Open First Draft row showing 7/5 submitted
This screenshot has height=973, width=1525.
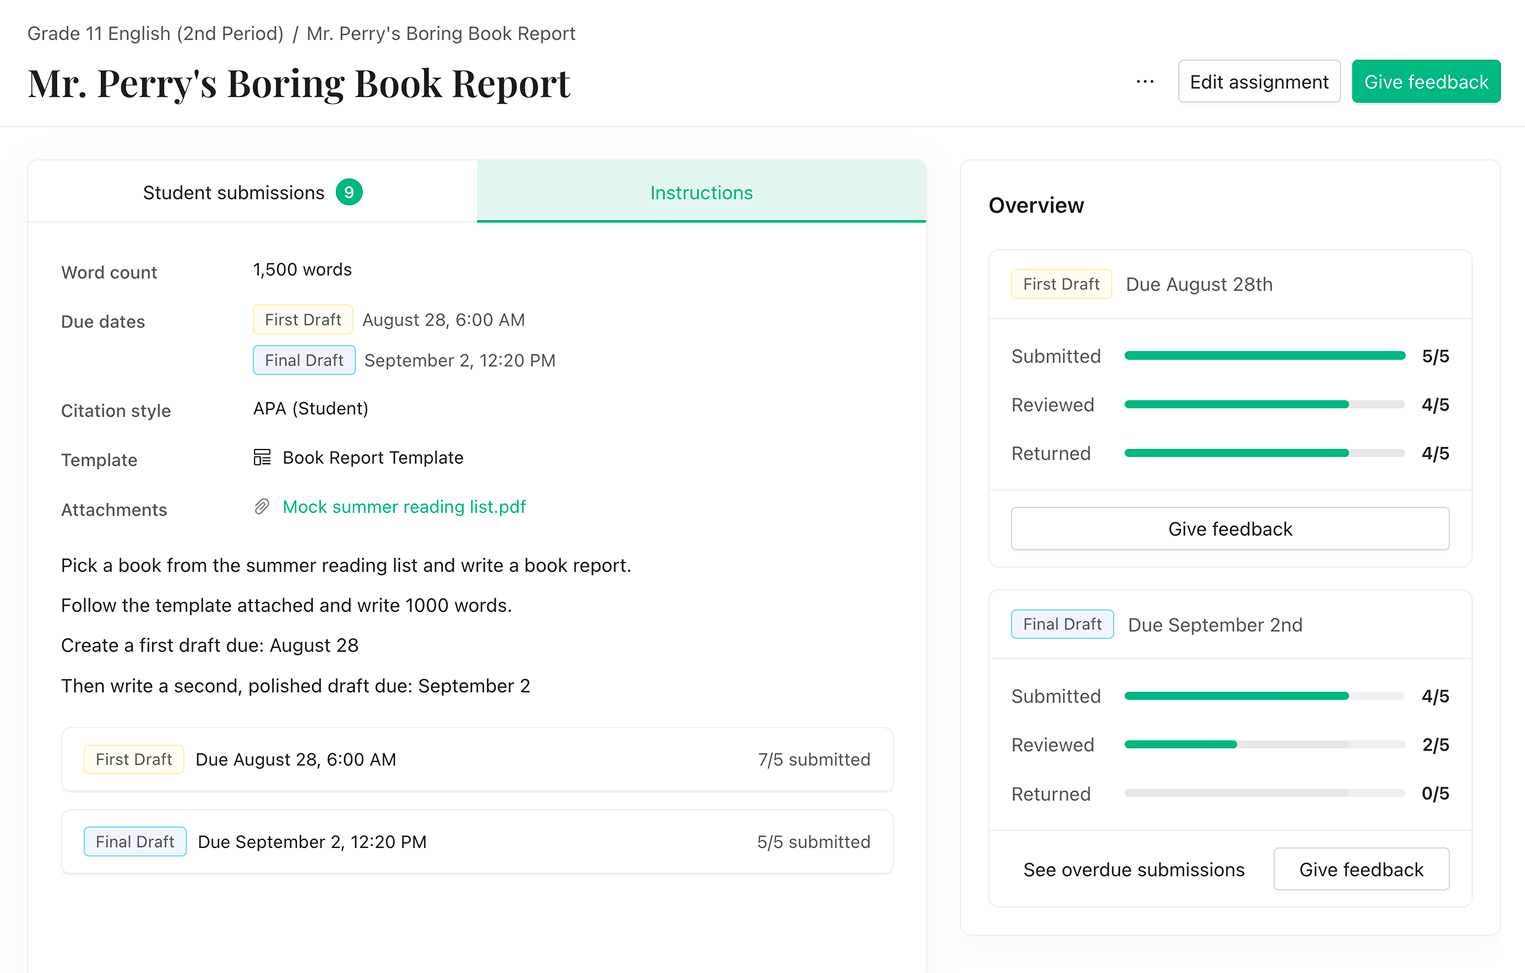point(477,760)
